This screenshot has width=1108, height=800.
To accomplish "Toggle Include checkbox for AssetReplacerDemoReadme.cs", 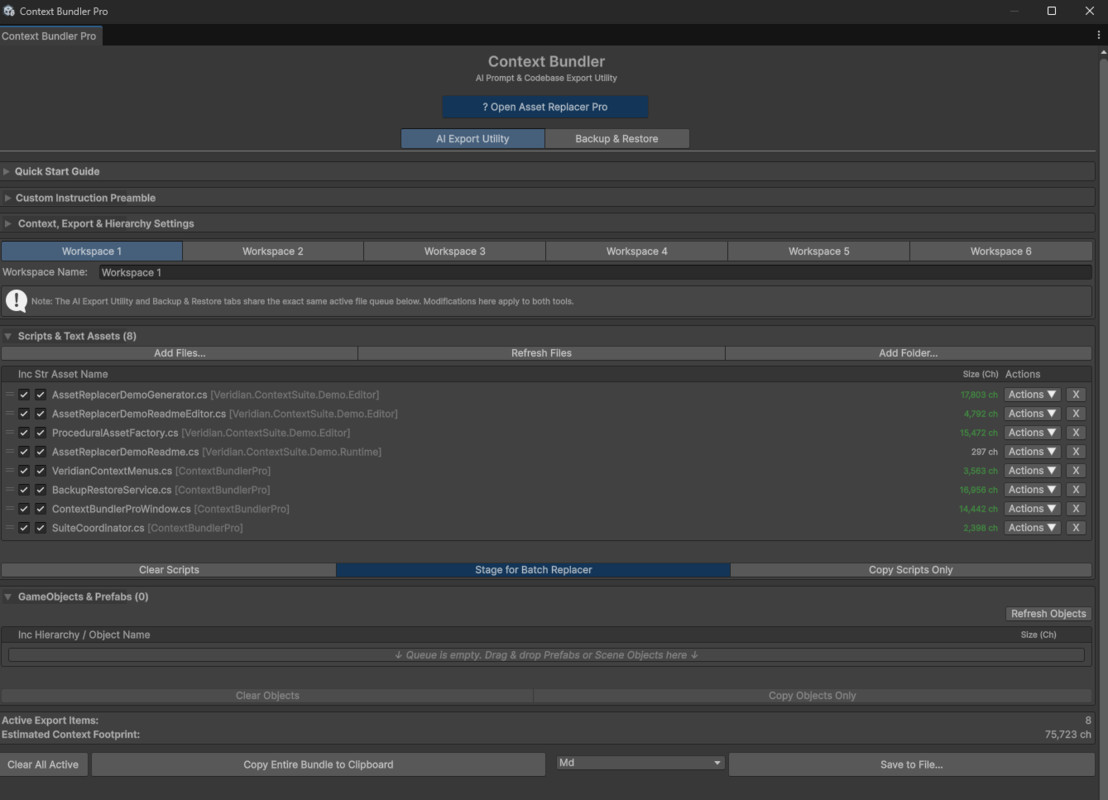I will pos(24,452).
